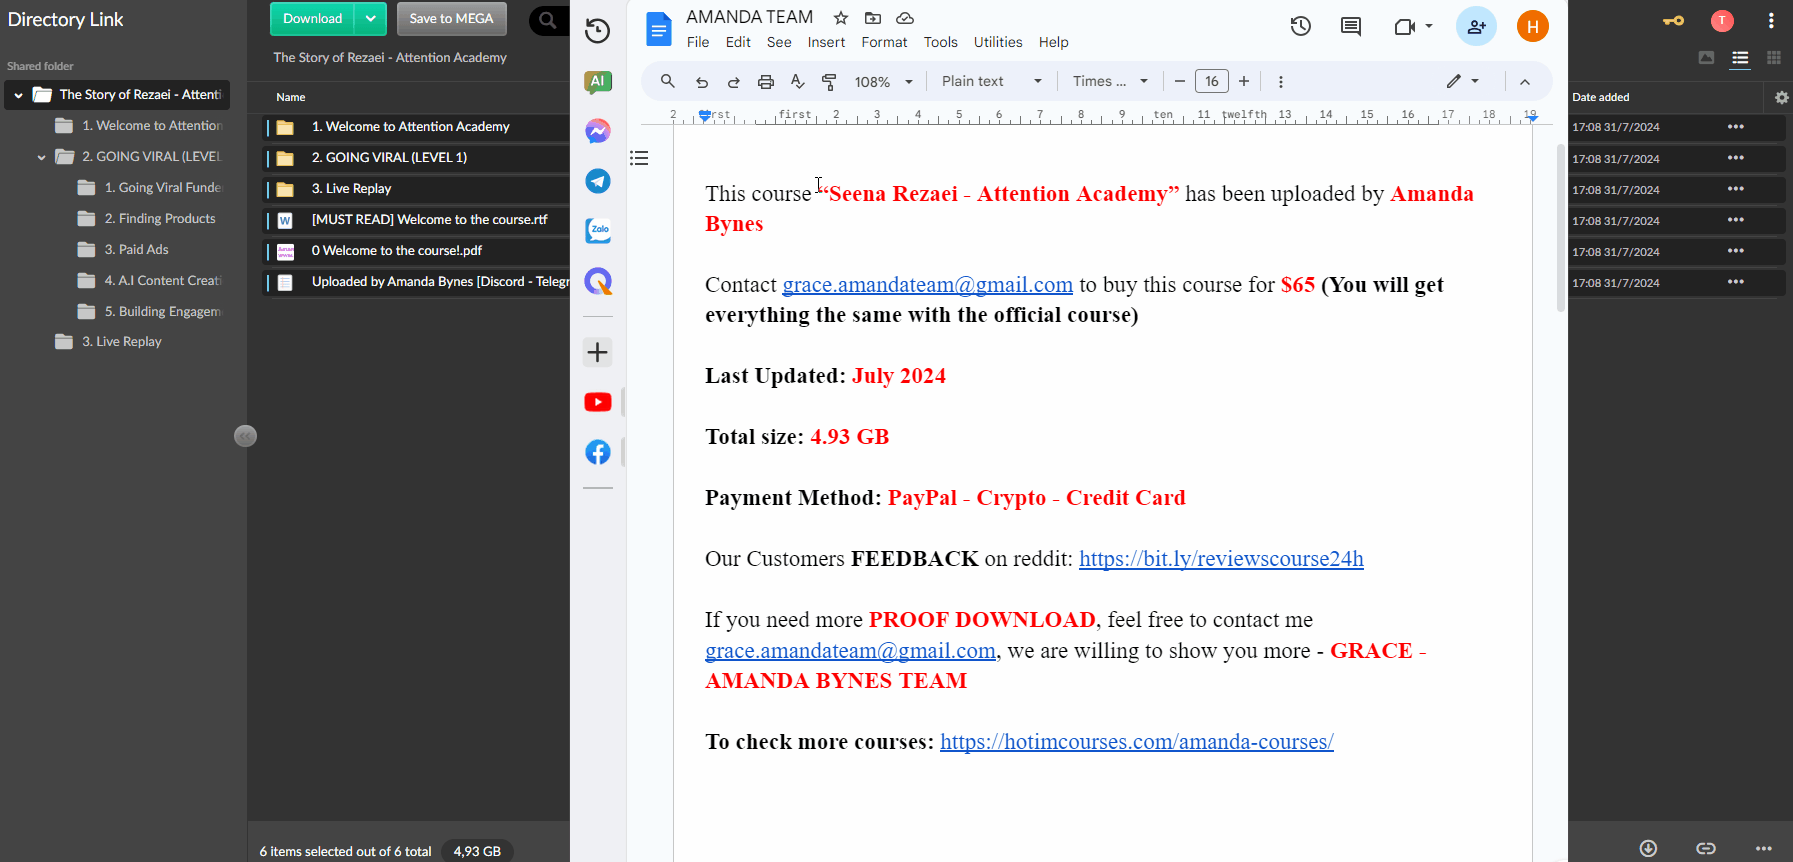Star the AMANDA TEAM document
The image size is (1793, 862).
pyautogui.click(x=841, y=18)
